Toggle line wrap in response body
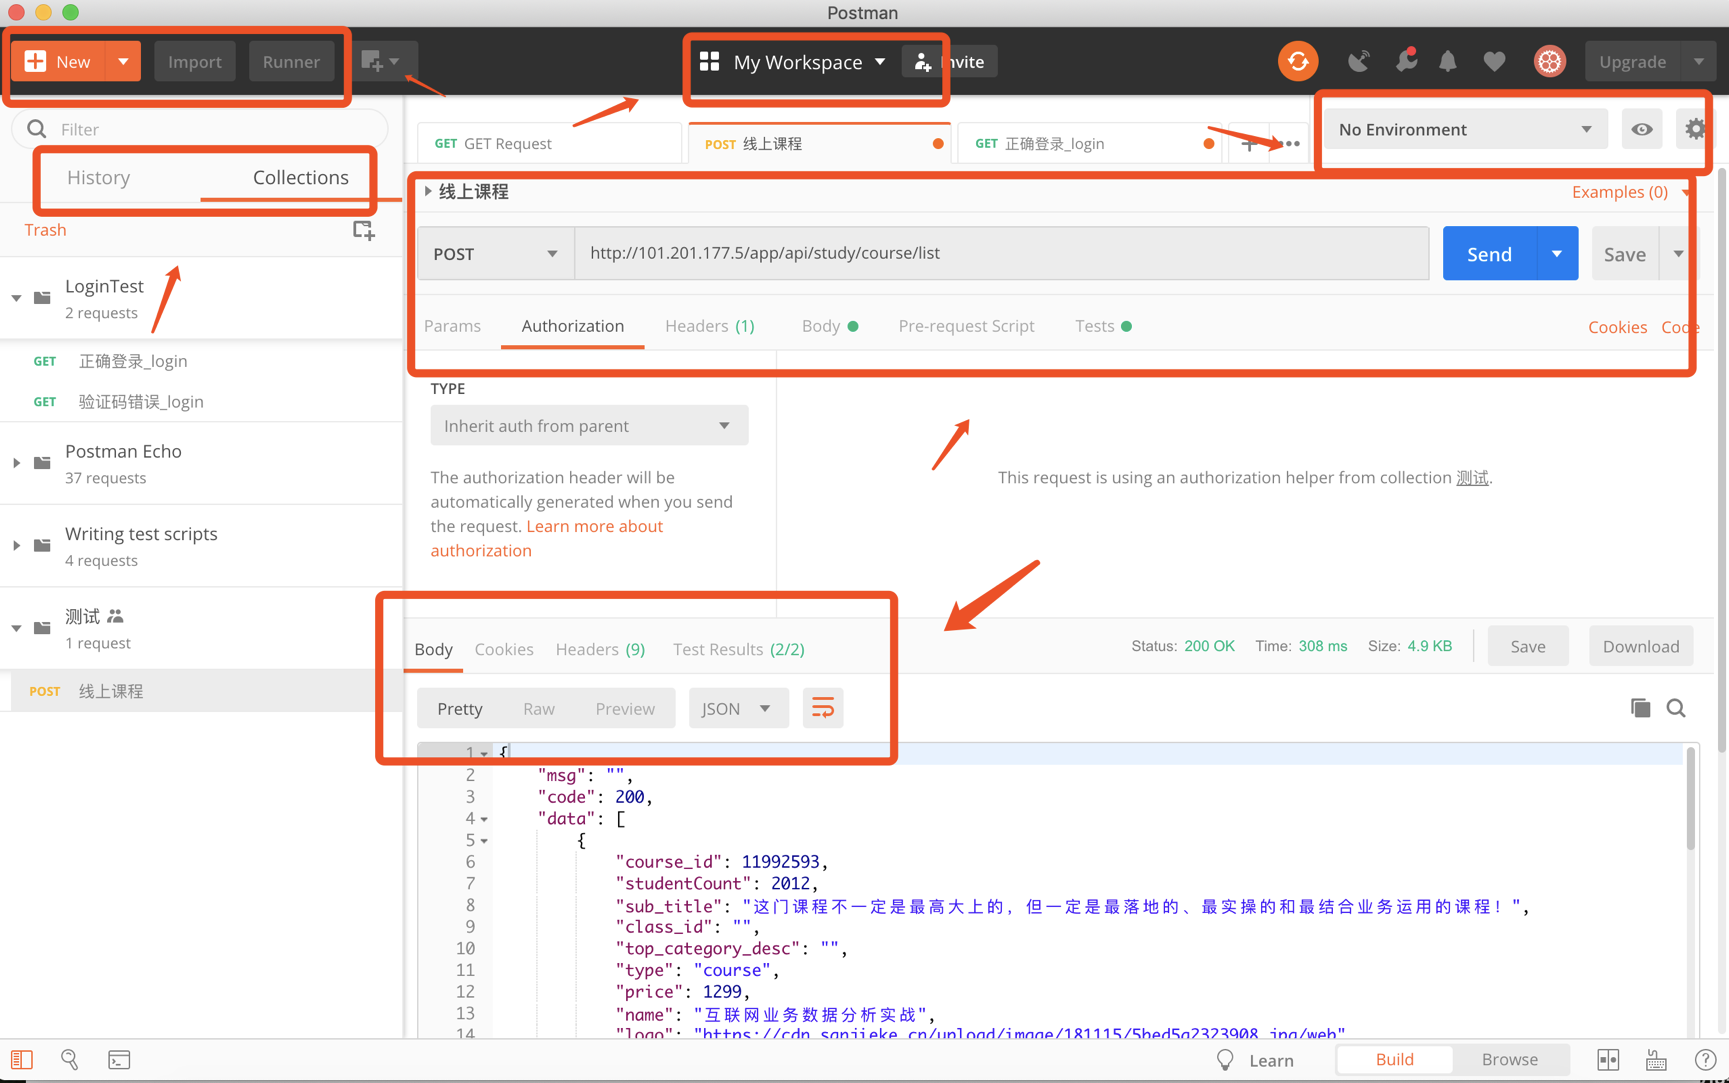 (x=823, y=709)
